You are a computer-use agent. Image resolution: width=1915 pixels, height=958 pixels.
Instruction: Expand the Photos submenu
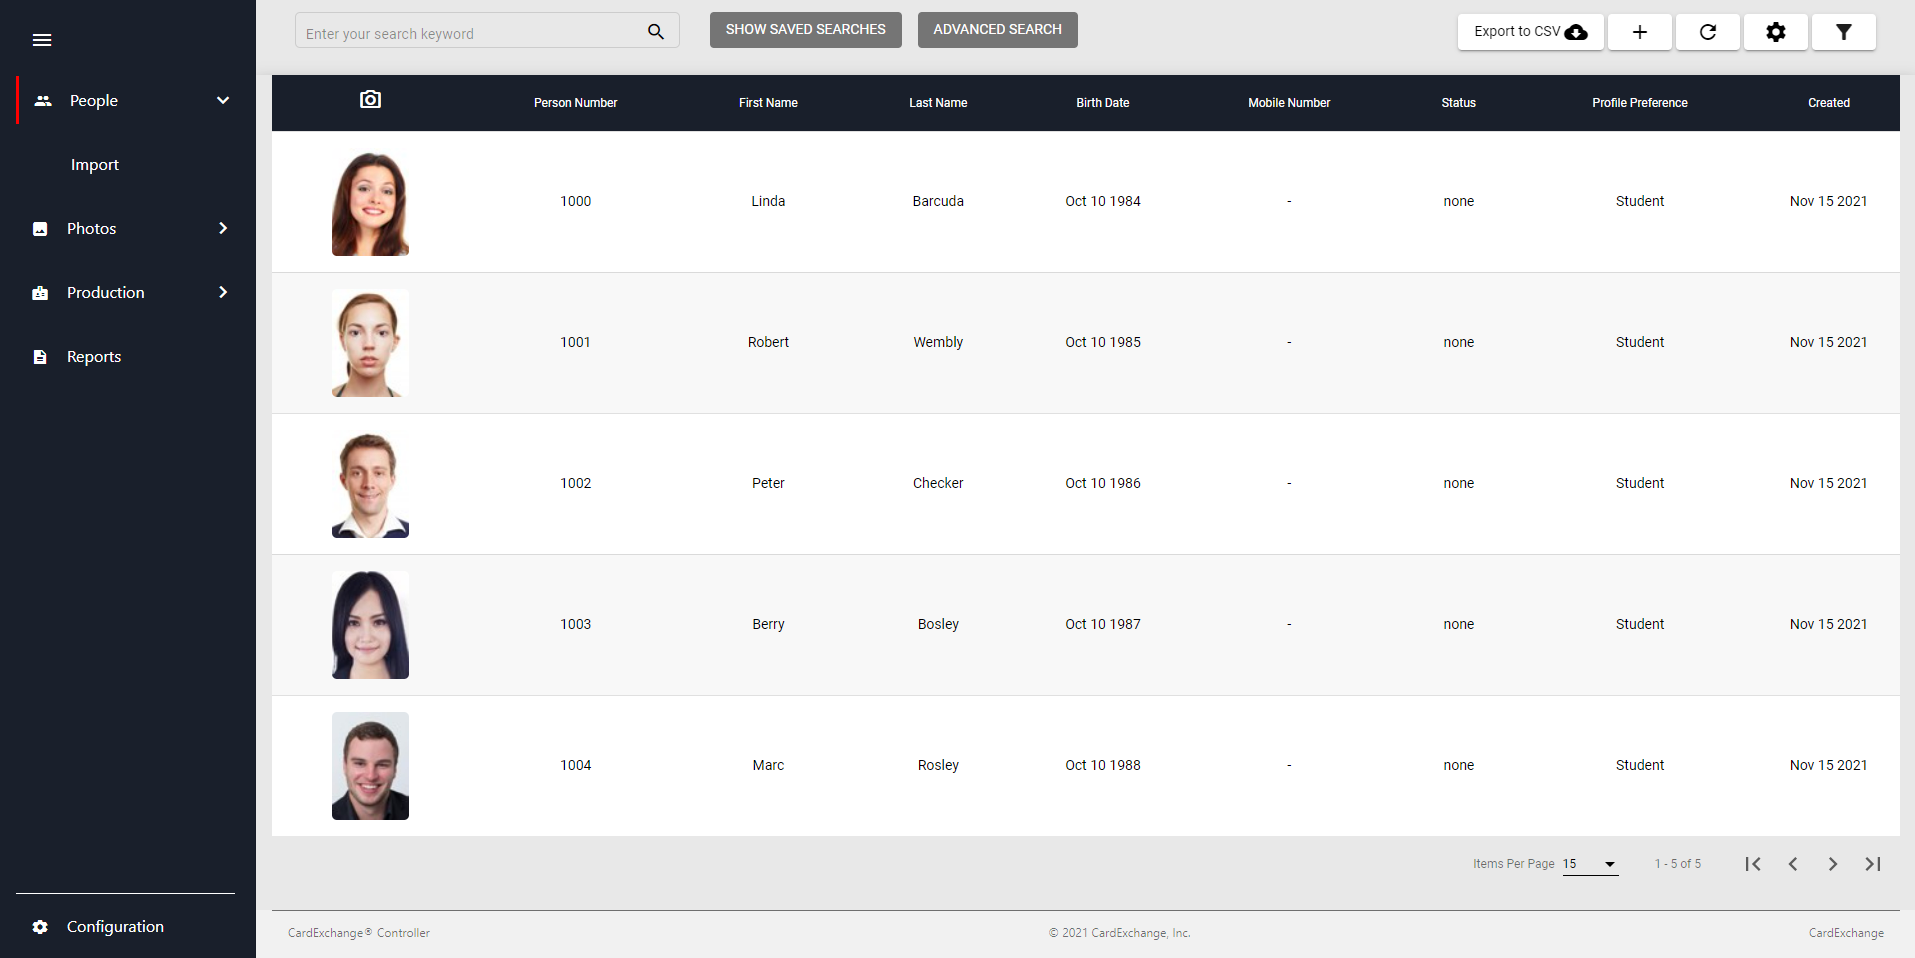(x=223, y=229)
